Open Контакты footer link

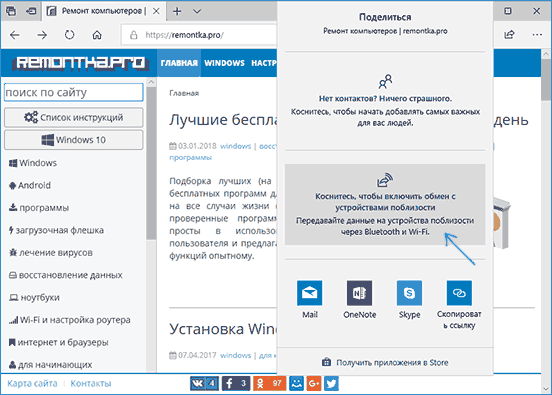point(91,383)
